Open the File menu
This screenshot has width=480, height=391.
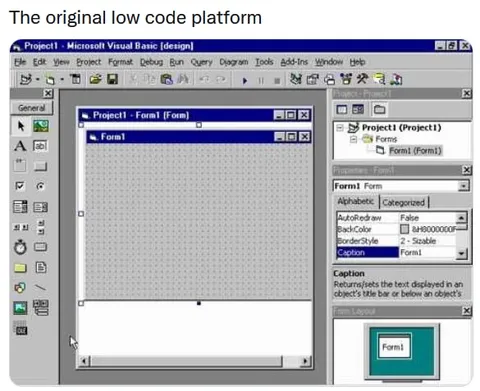[20, 62]
